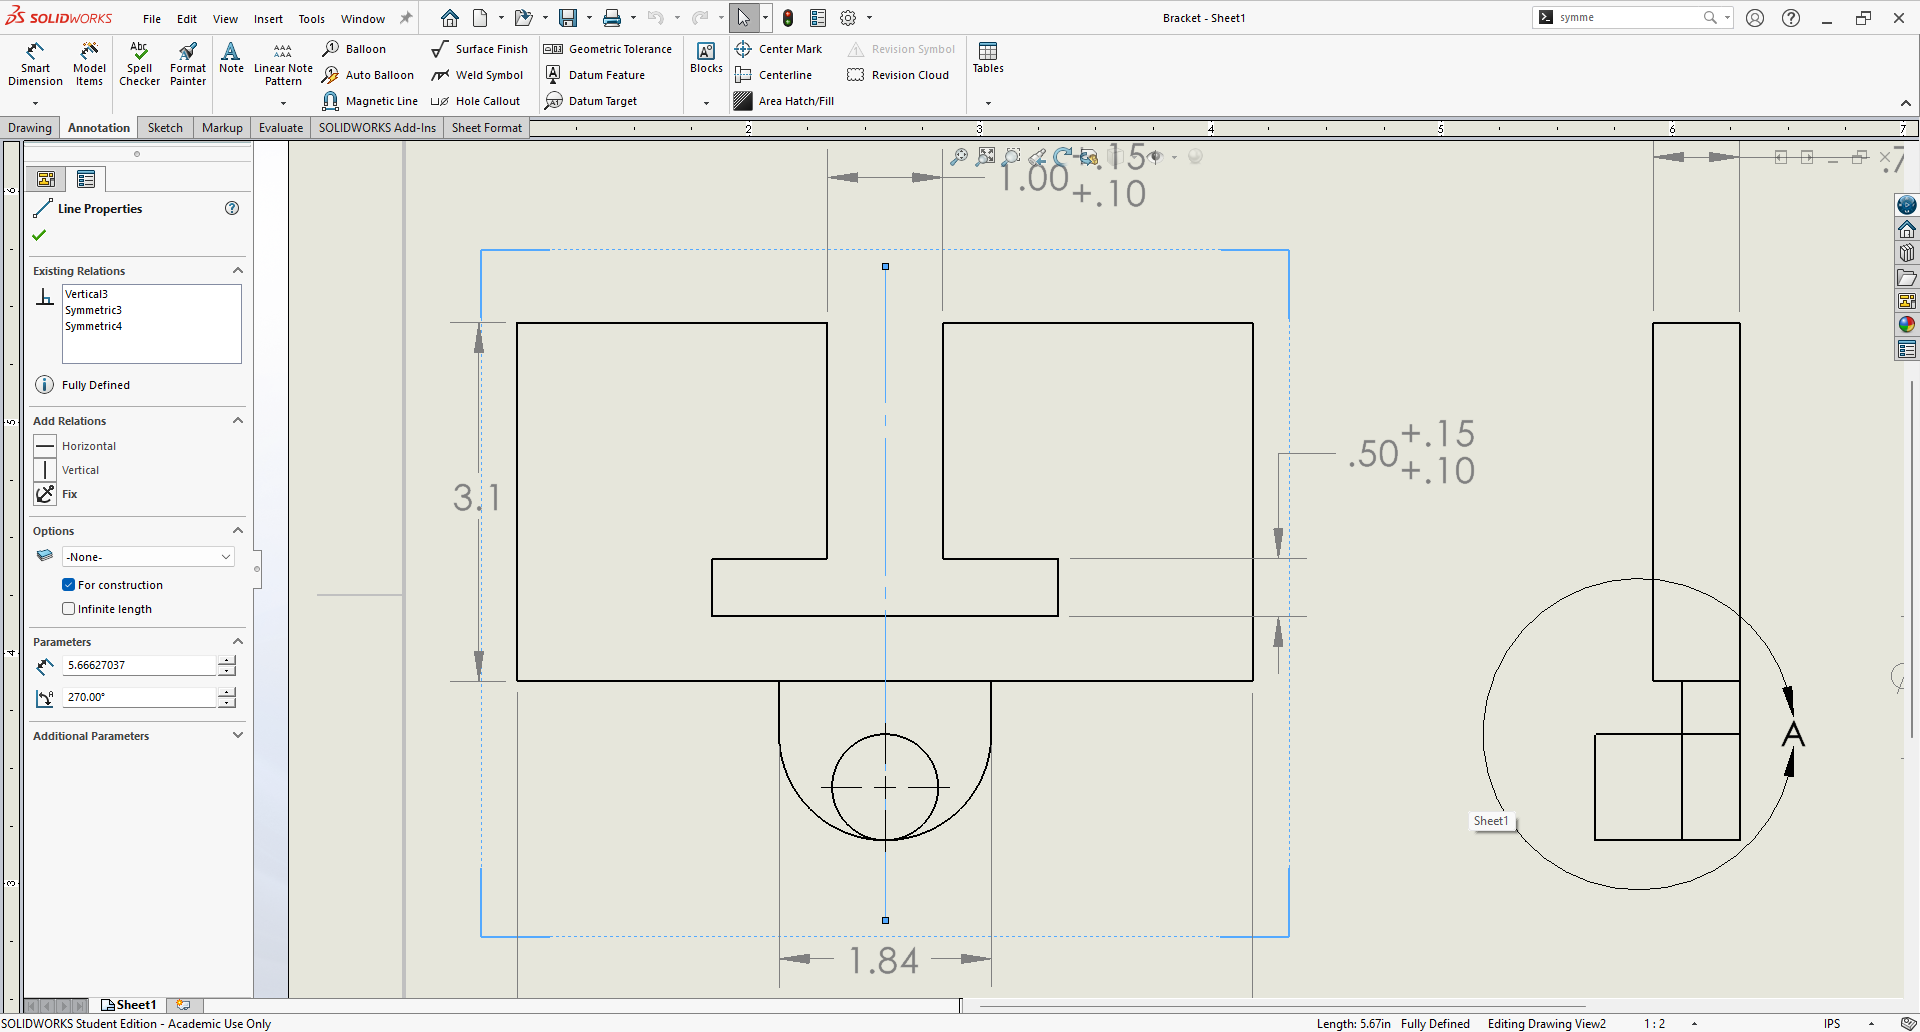Image resolution: width=1920 pixels, height=1032 pixels.
Task: Collapse the Parameters section
Action: coord(238,642)
